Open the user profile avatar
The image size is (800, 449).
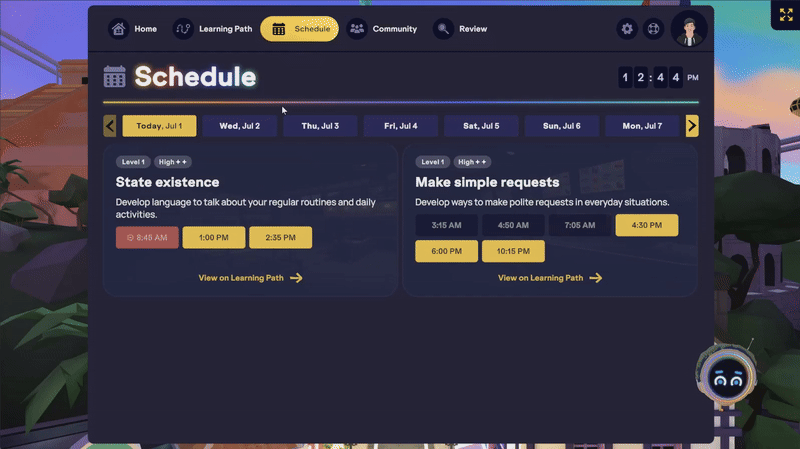pyautogui.click(x=688, y=29)
